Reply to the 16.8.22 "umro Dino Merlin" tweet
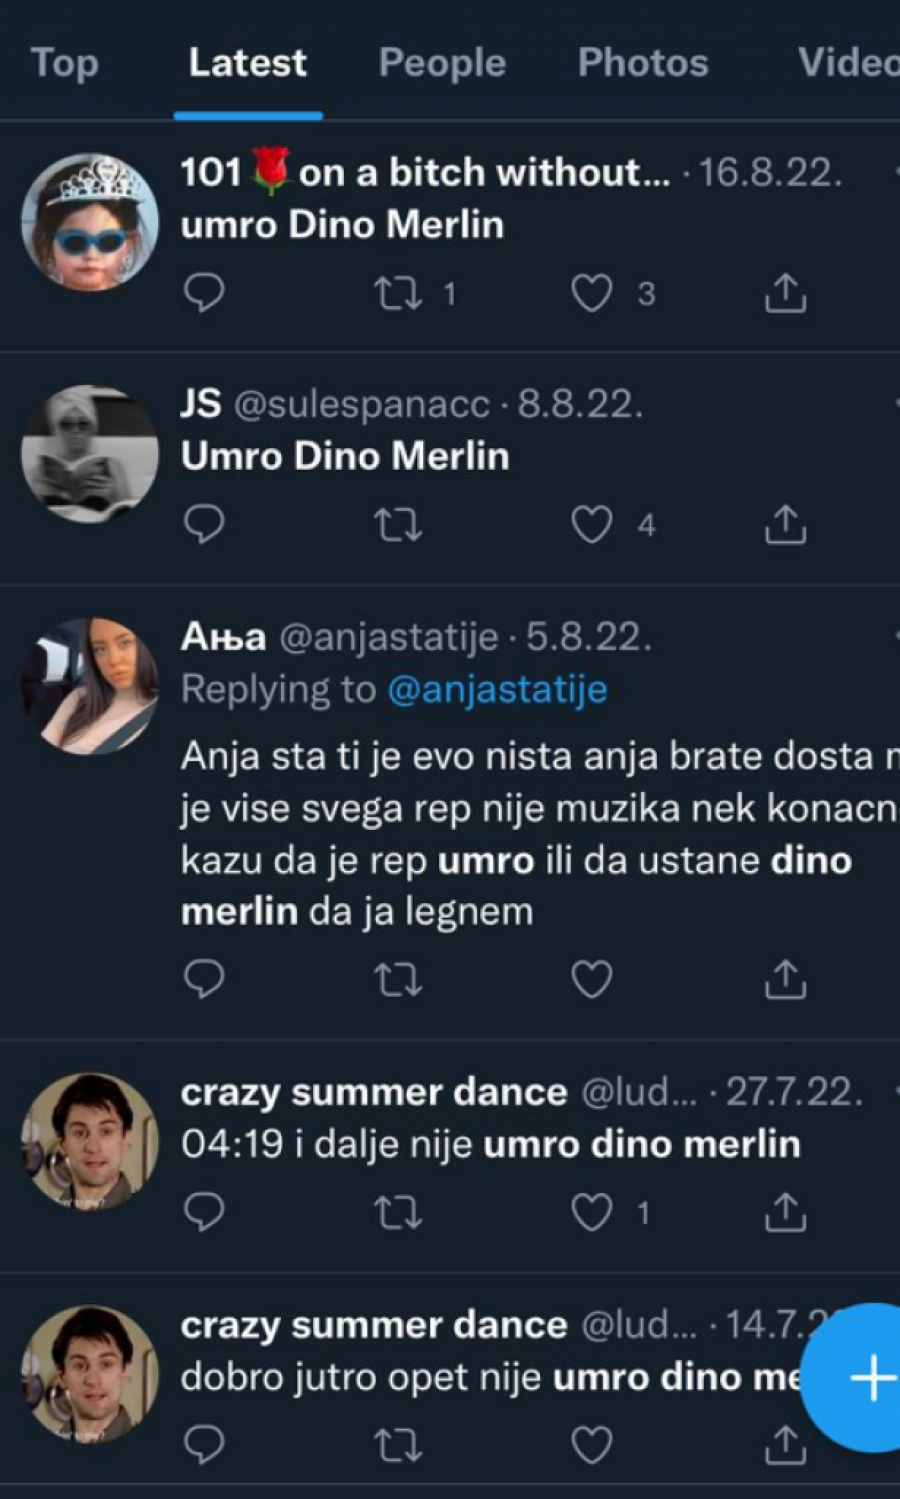The width and height of the screenshot is (900, 1499). tap(205, 293)
